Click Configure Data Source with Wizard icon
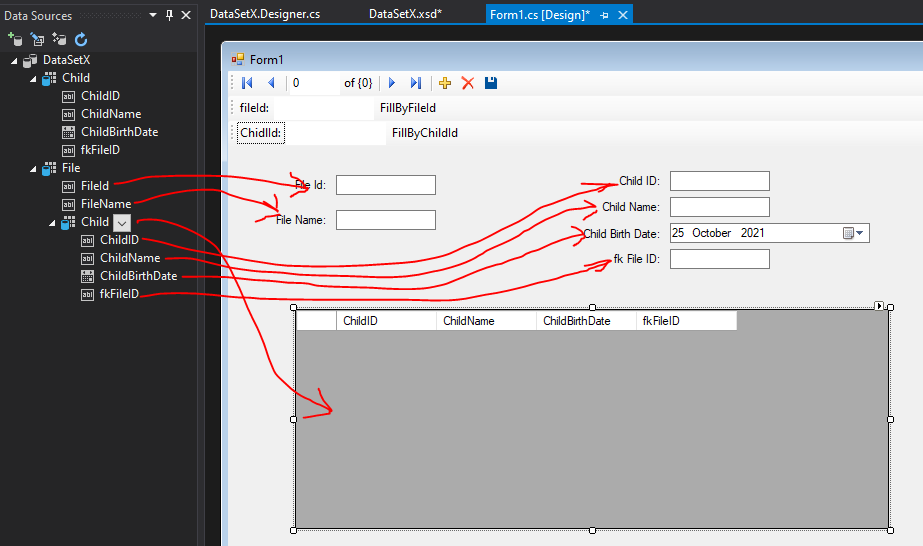Viewport: 923px width, 546px height. point(59,39)
